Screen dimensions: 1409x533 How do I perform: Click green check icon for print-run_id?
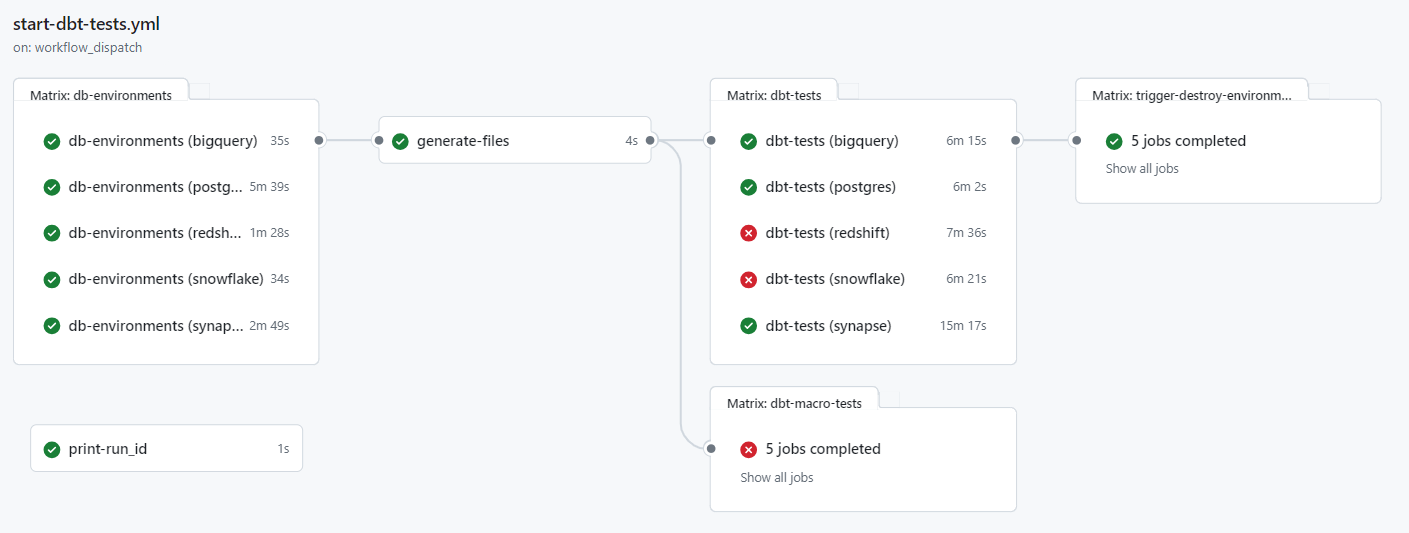coord(52,449)
